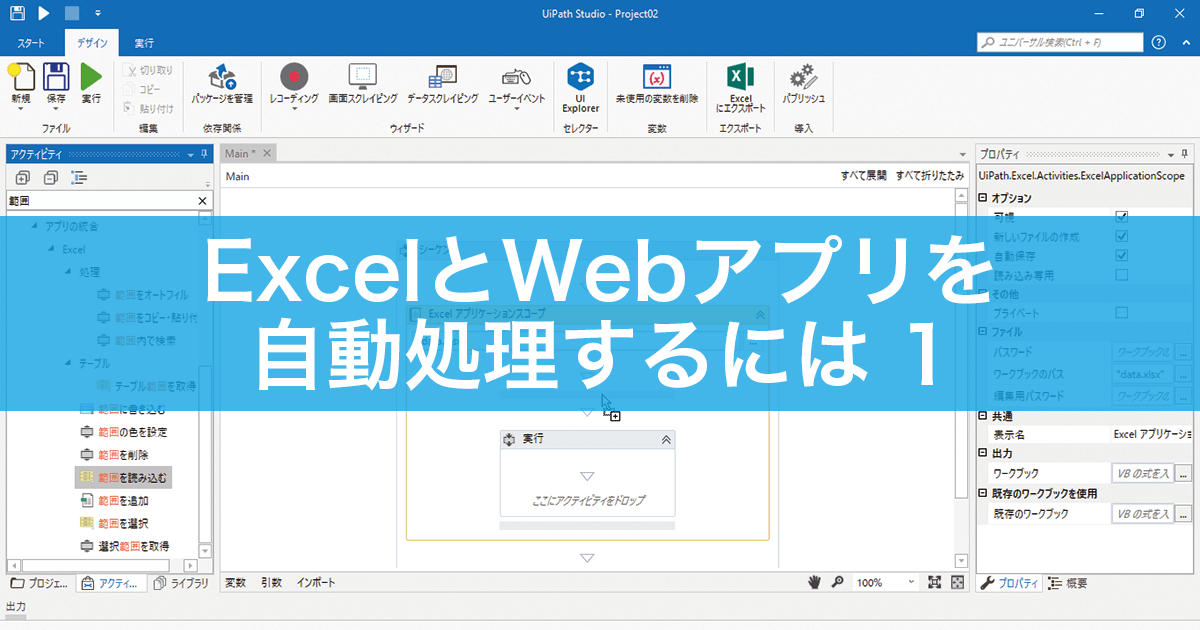Click the 切り取り cut button
This screenshot has height=630, width=1200.
(x=148, y=70)
